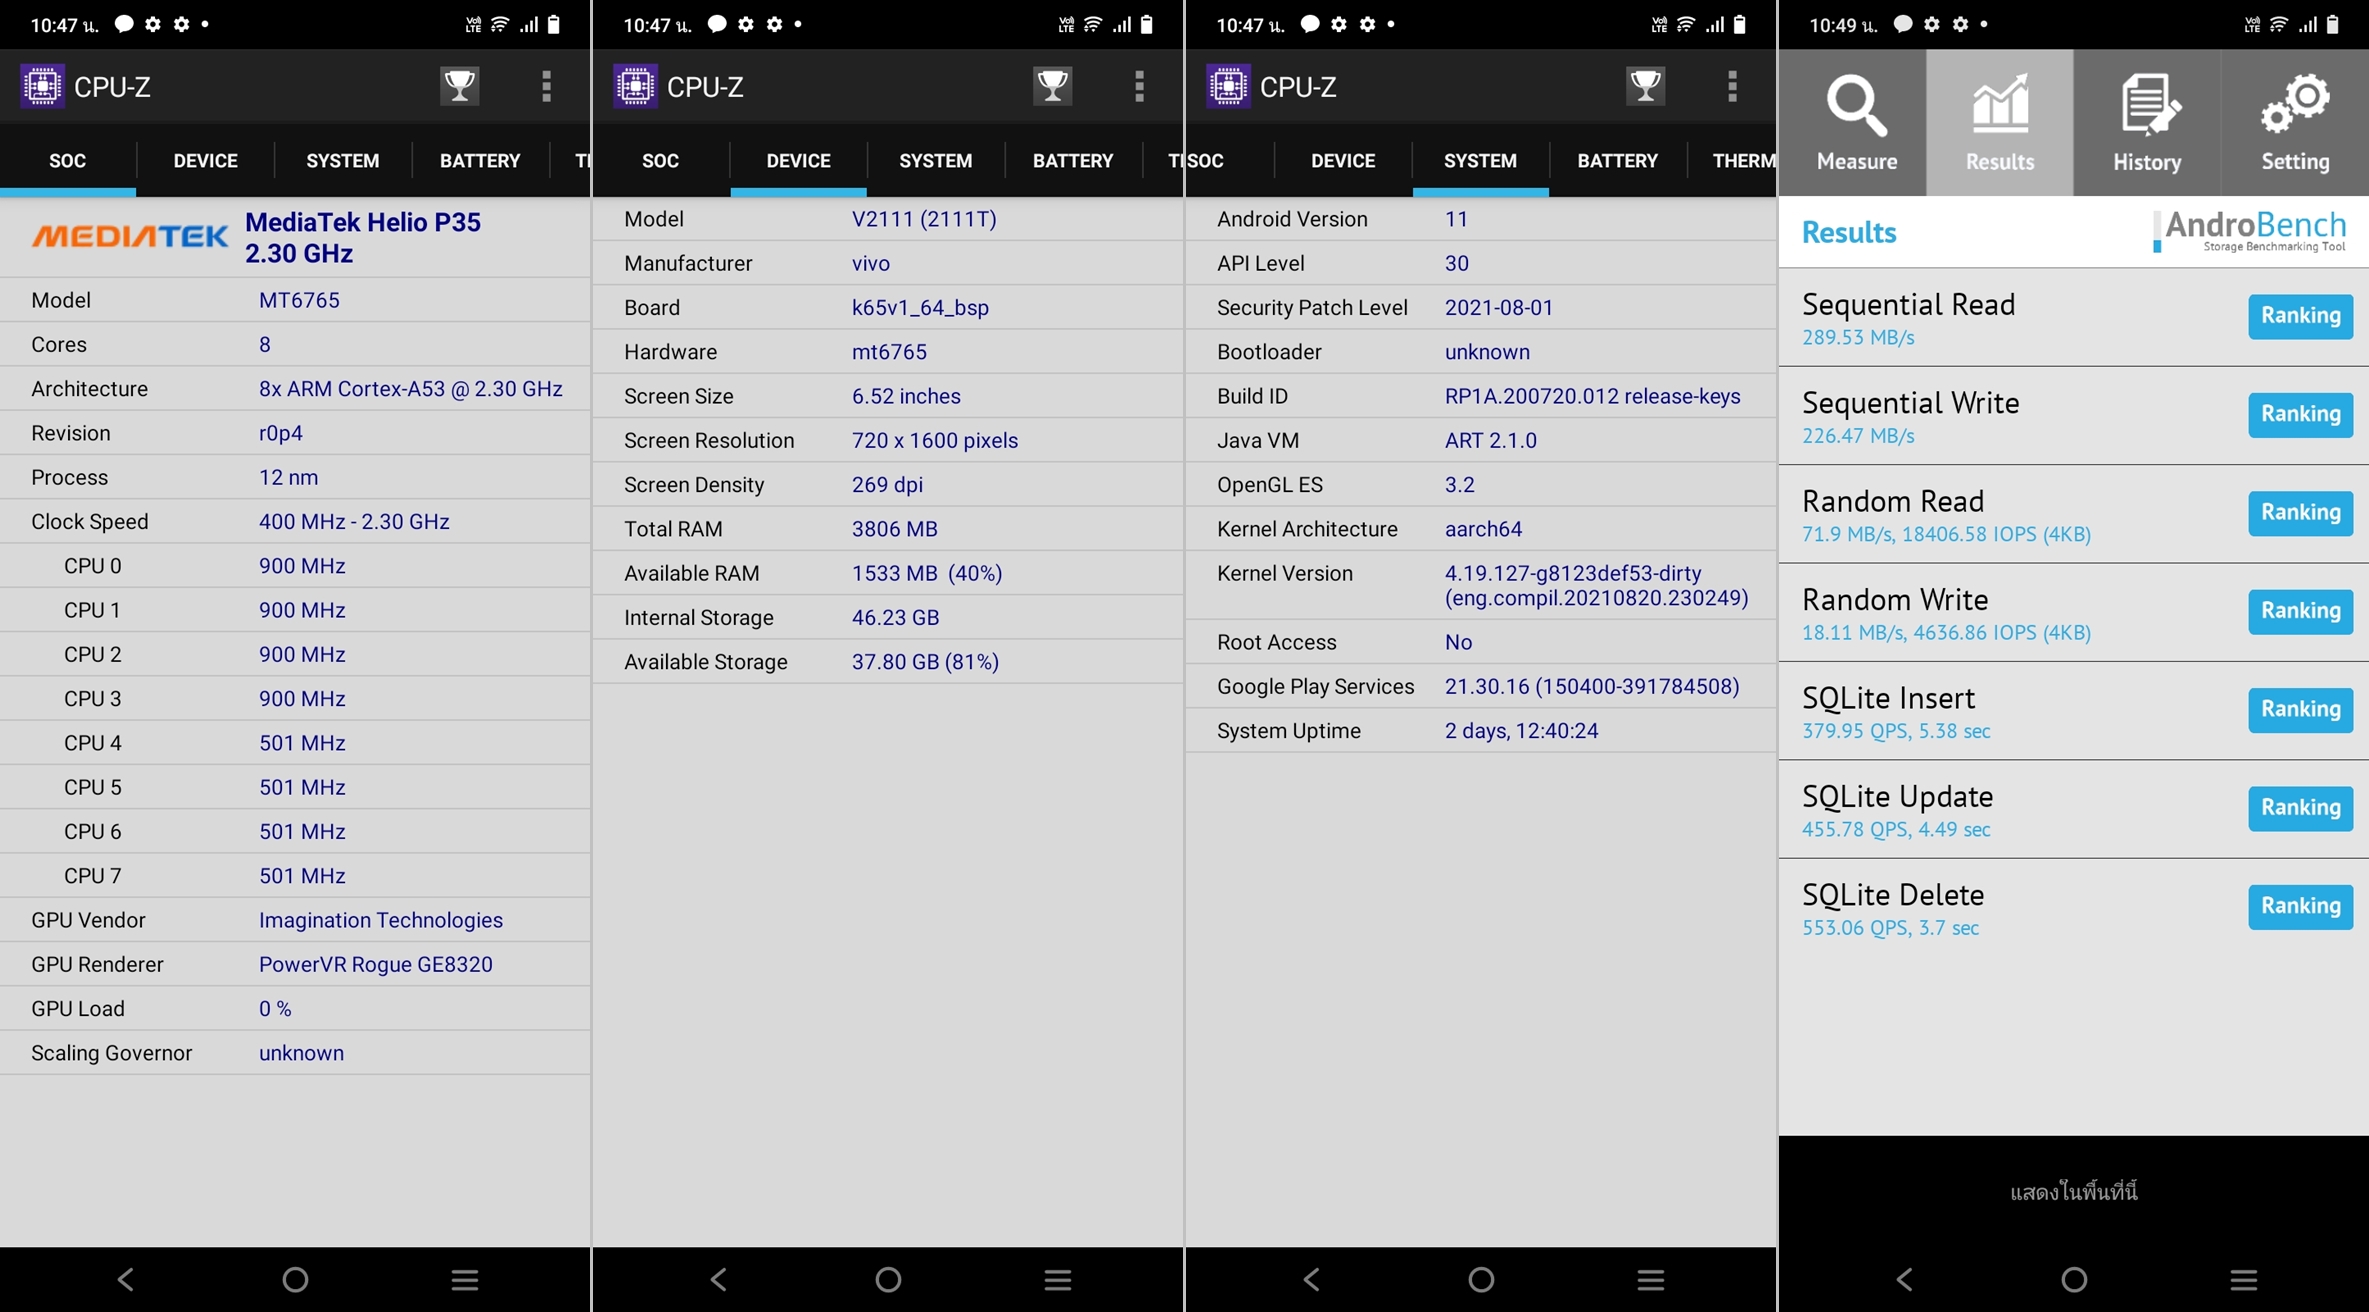Image resolution: width=2369 pixels, height=1312 pixels.
Task: Tap MediaTek Helio P35 title
Action: [362, 237]
